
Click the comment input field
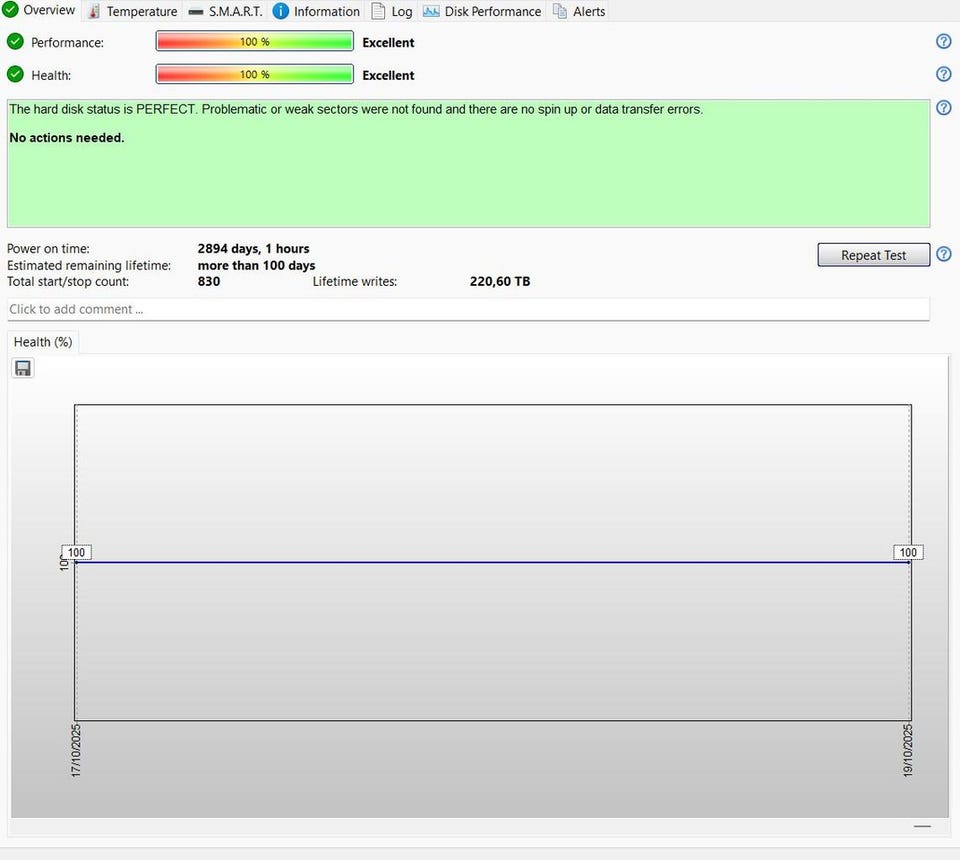468,309
